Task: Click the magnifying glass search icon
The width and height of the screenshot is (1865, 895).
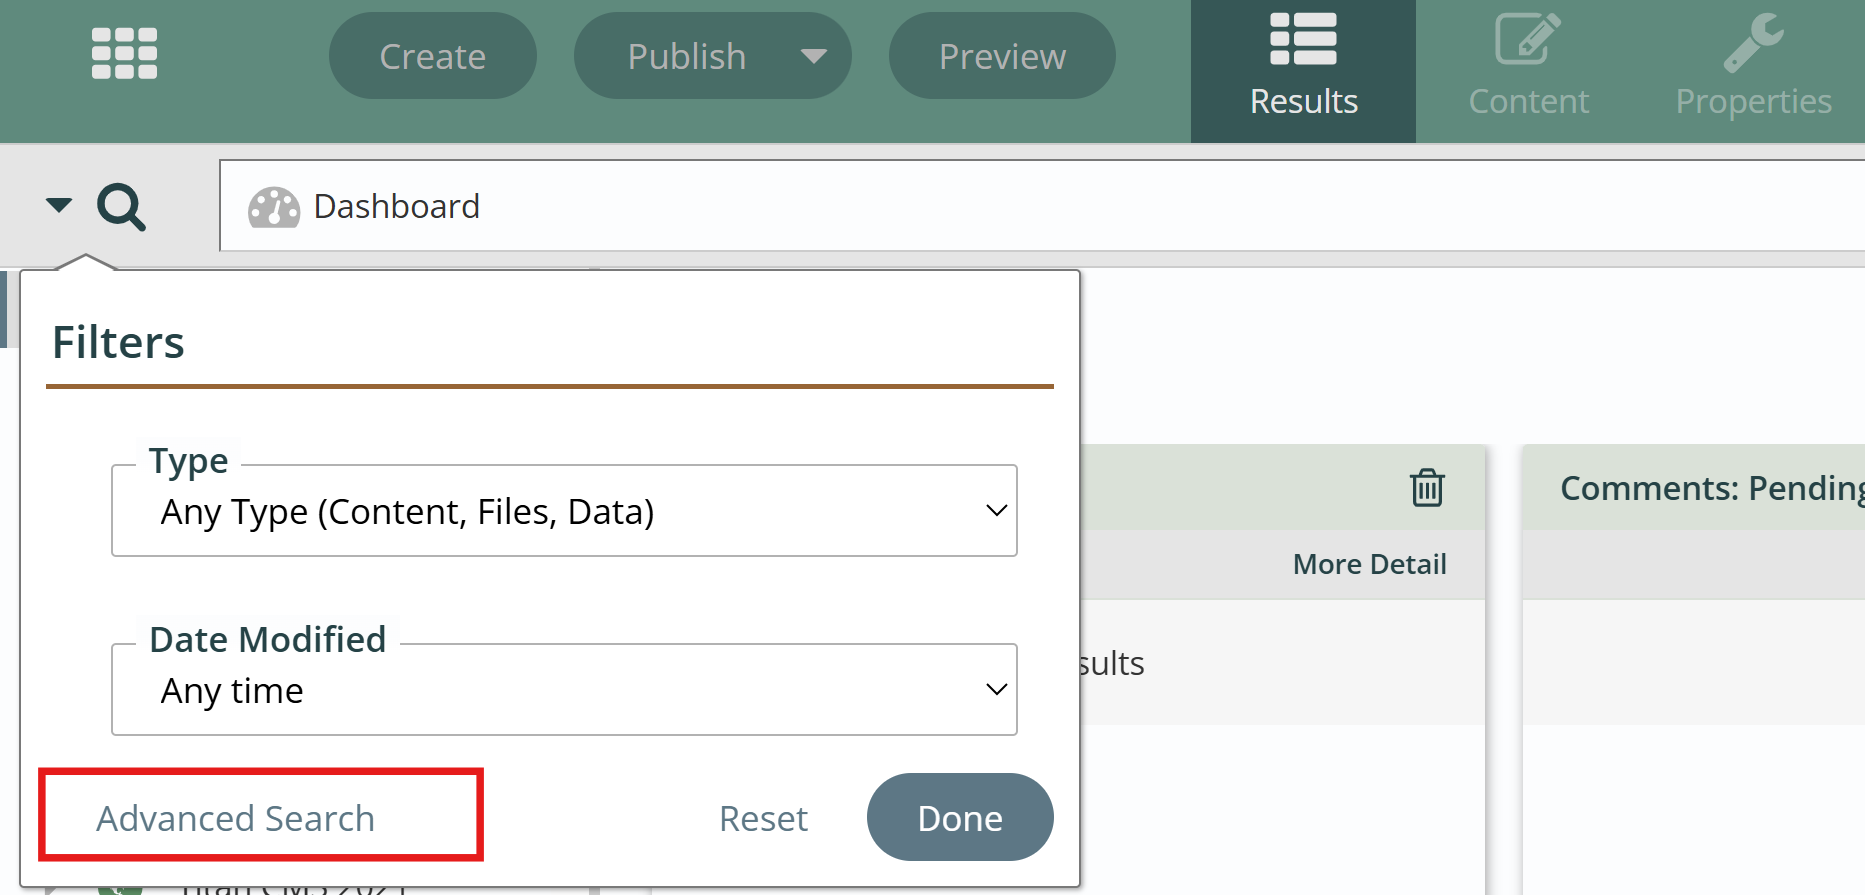Action: point(121,207)
